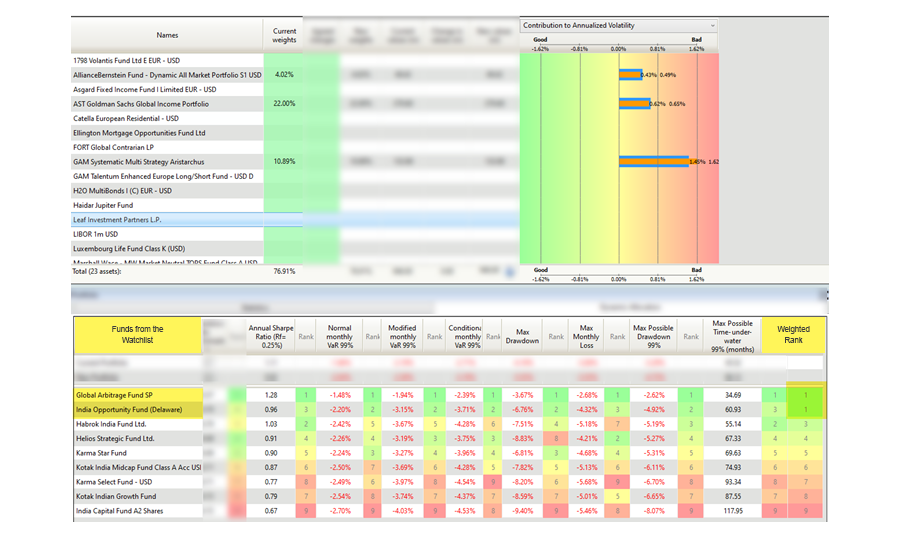Select GAM Systematic Multi Strategy Aristarchus row
The width and height of the screenshot is (900, 536).
pyautogui.click(x=167, y=162)
